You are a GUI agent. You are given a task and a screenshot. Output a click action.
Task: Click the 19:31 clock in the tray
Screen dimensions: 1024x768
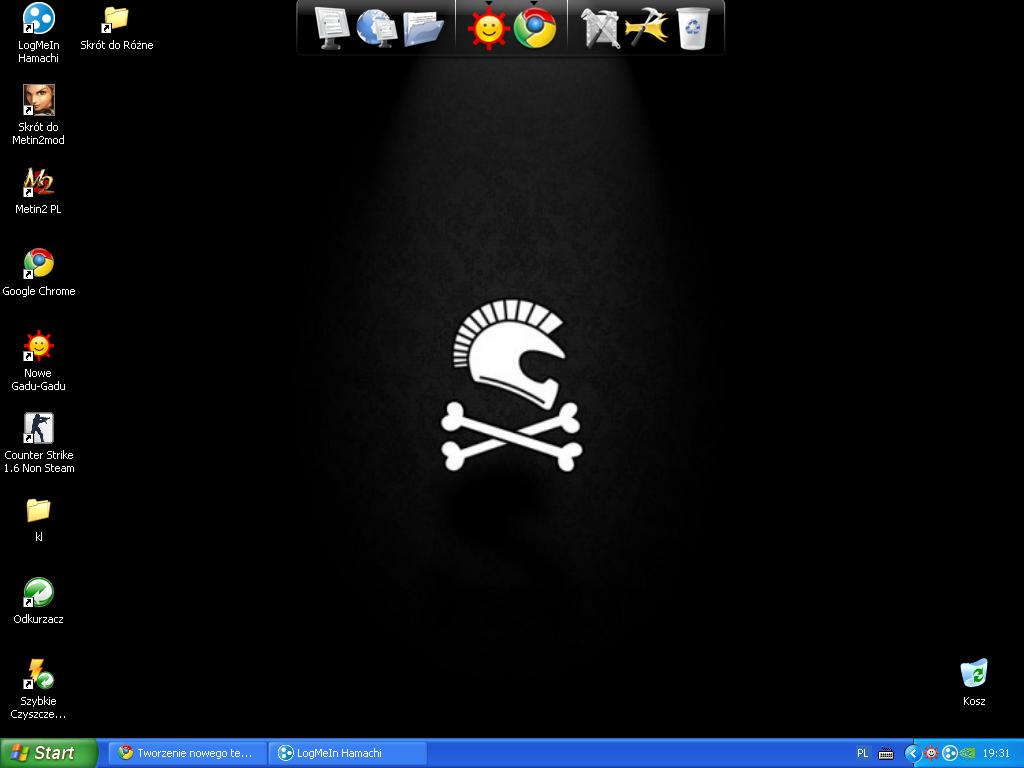(996, 753)
